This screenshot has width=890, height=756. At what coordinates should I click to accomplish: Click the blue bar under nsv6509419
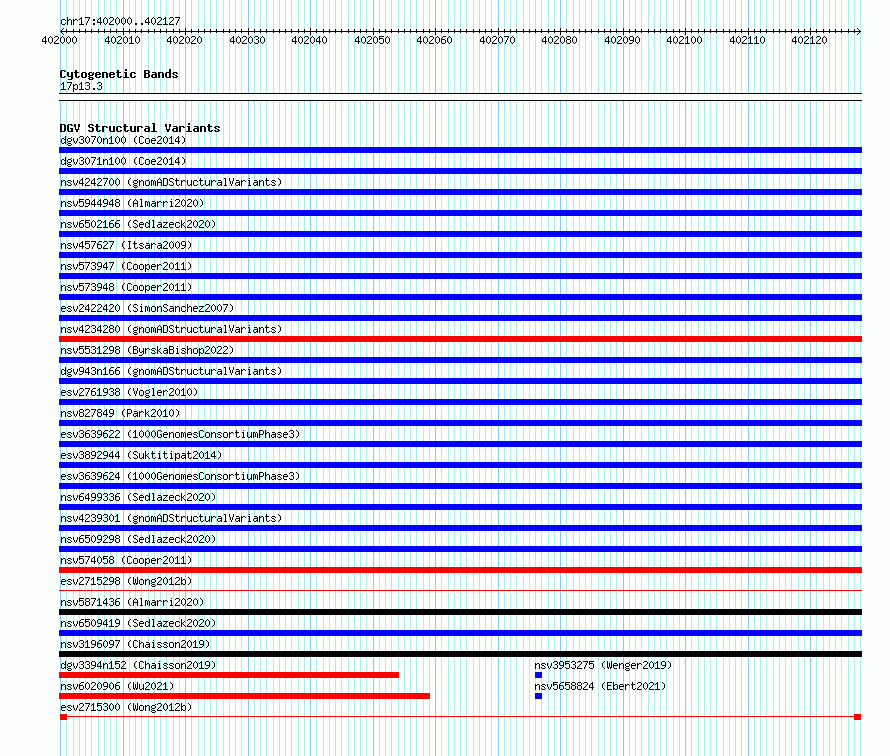(460, 633)
